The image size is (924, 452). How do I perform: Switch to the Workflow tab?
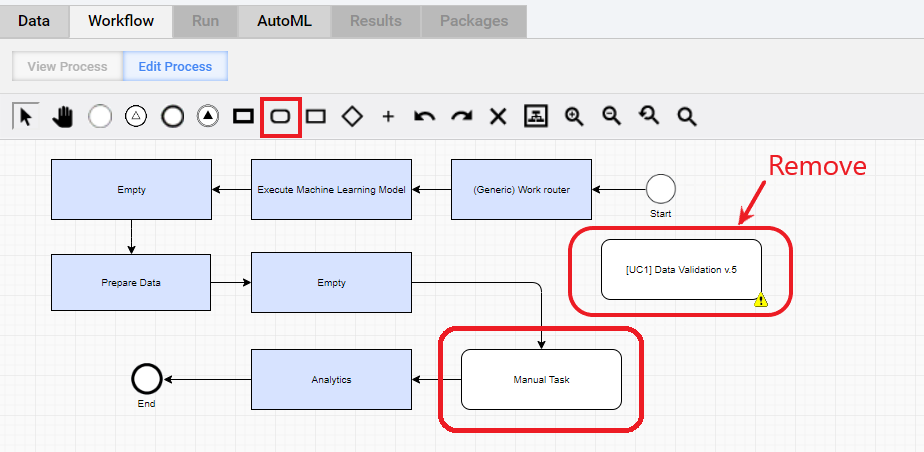[121, 21]
